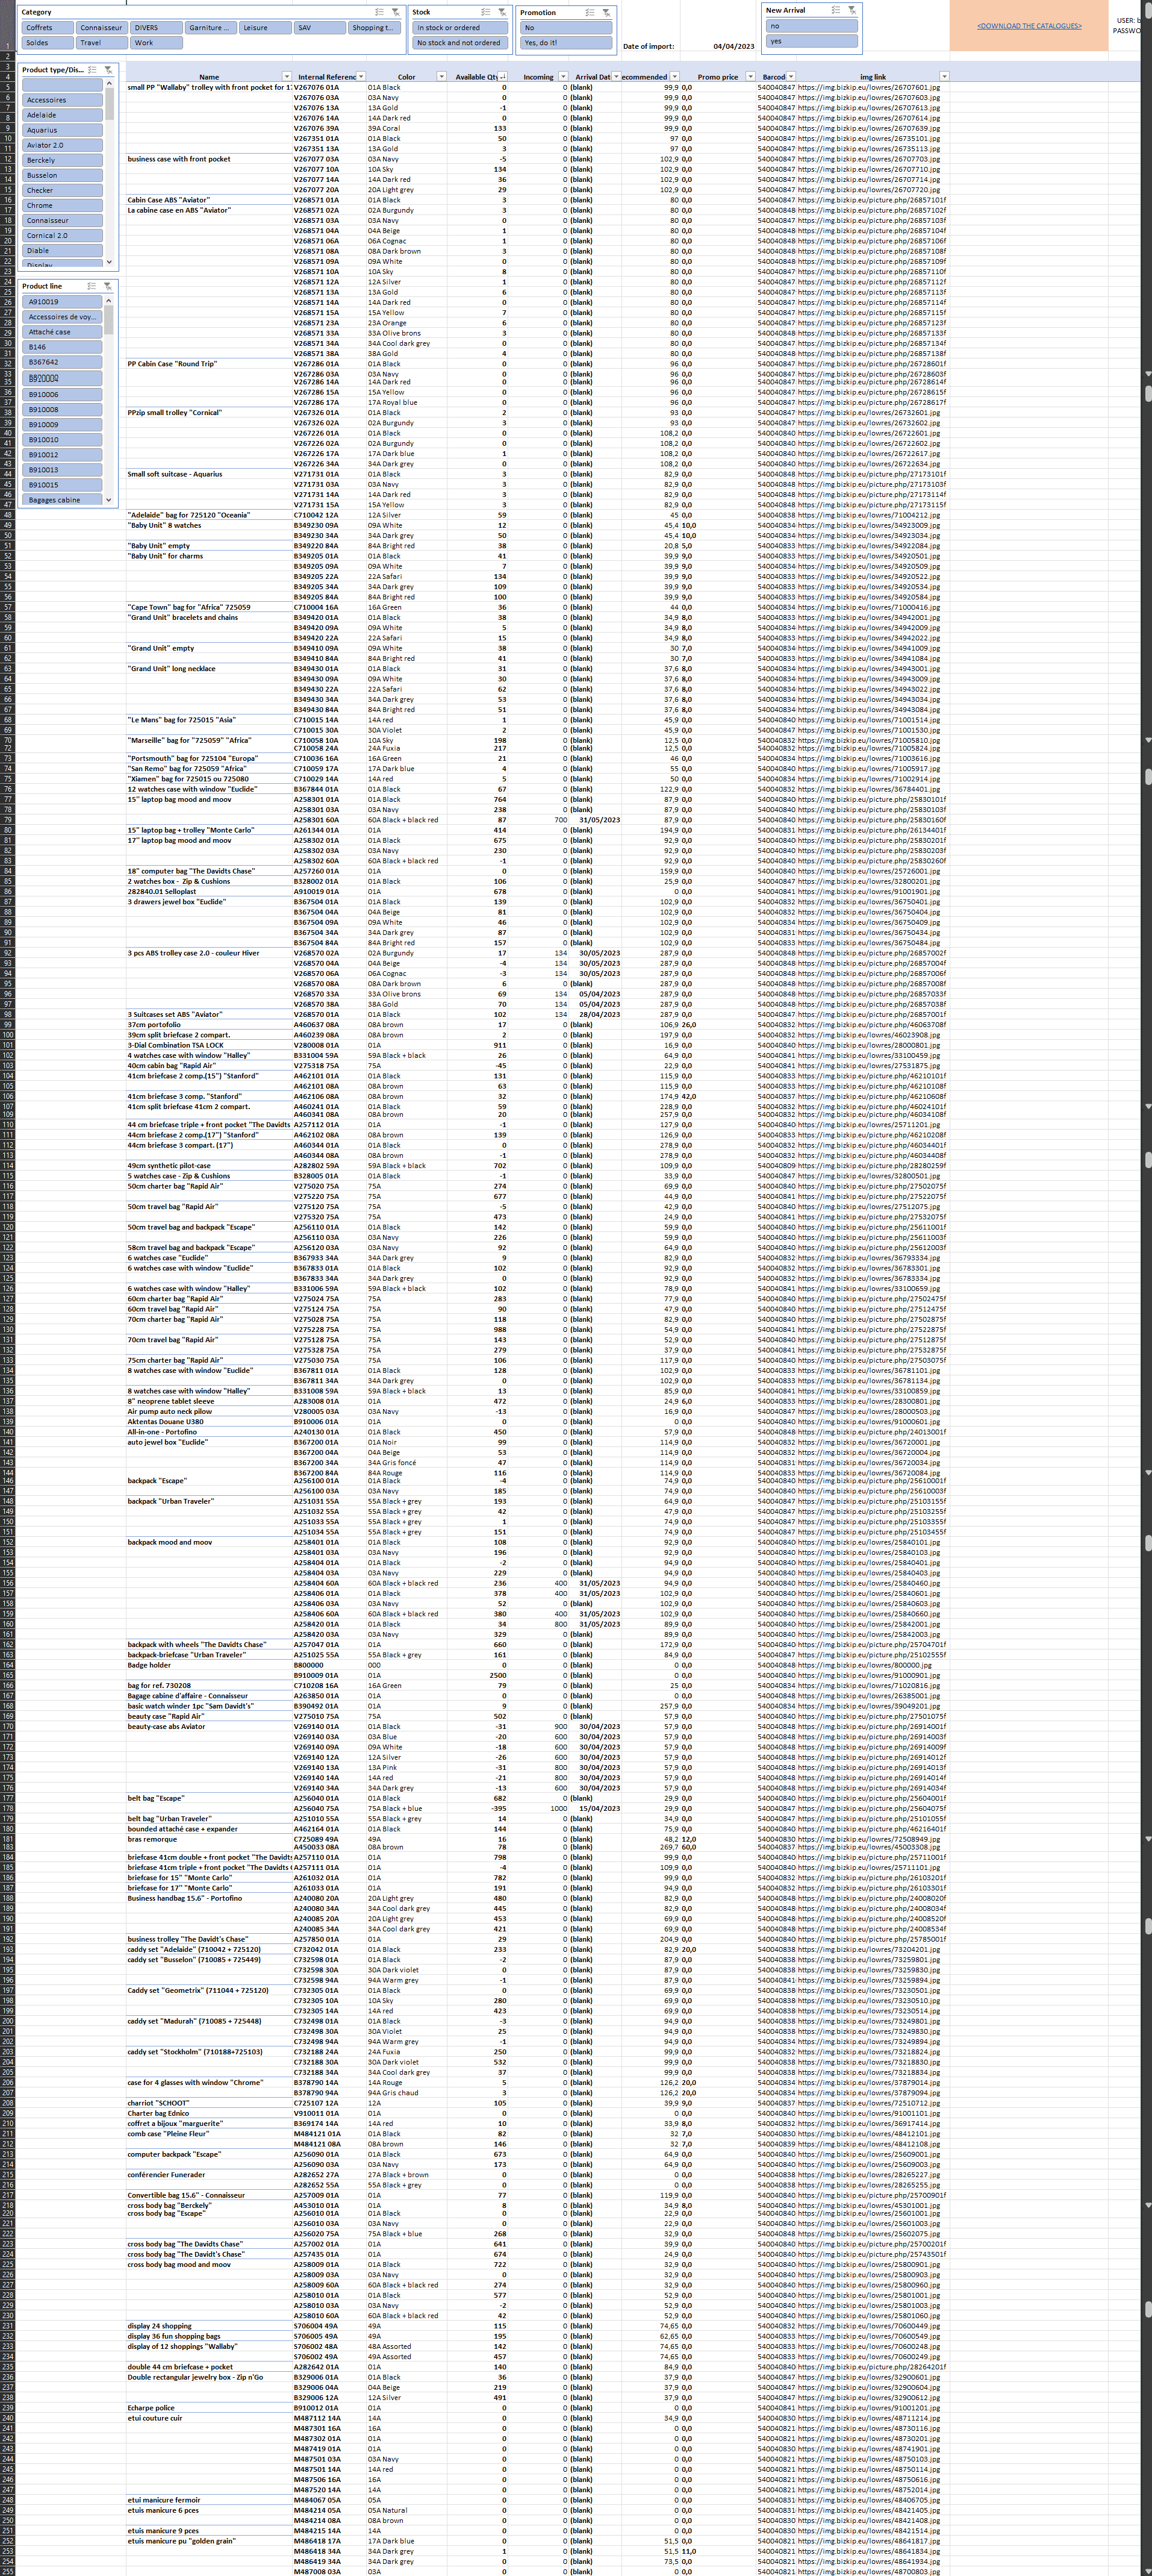Open Arrival Date column filter dropdown

click(x=616, y=76)
